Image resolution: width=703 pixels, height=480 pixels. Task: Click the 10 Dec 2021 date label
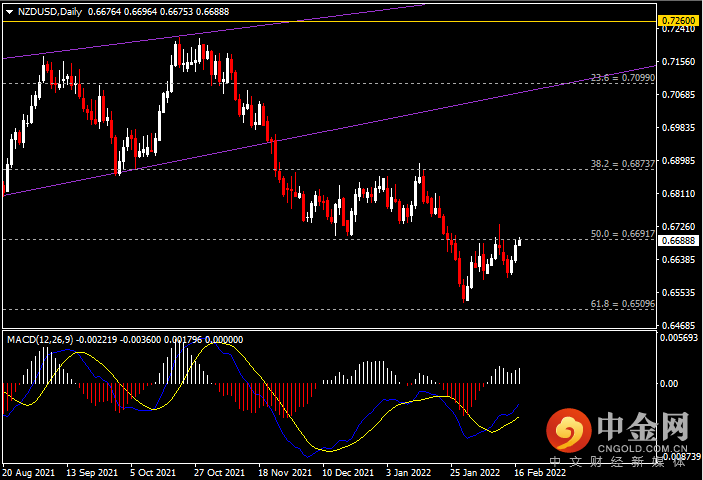pos(348,472)
